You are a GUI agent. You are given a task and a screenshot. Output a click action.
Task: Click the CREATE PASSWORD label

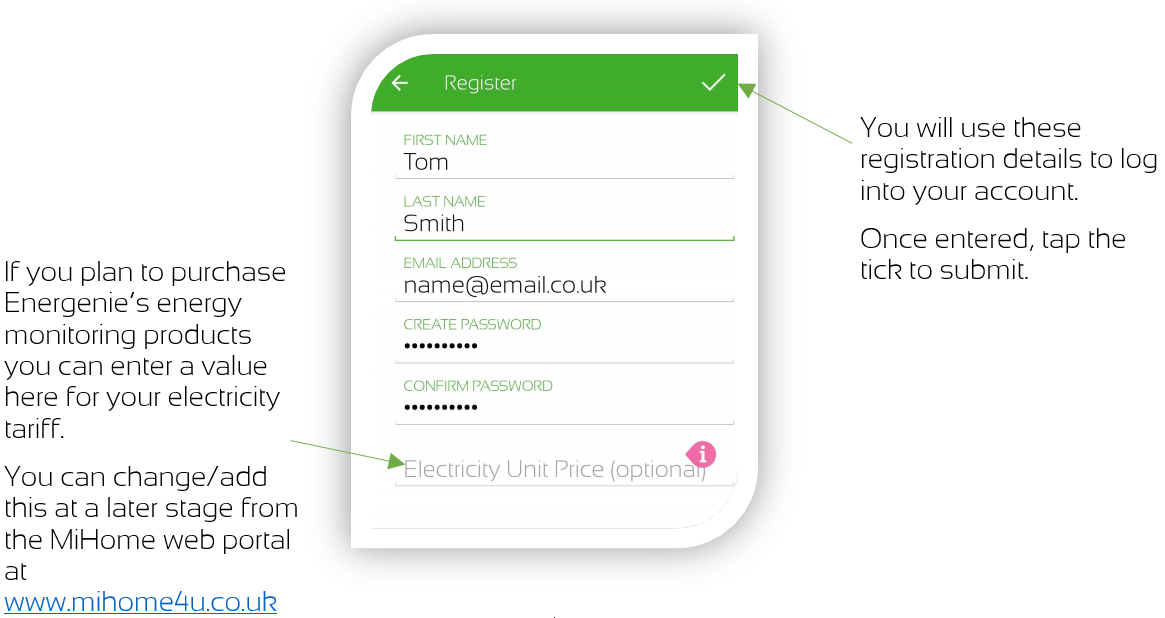[x=472, y=325]
